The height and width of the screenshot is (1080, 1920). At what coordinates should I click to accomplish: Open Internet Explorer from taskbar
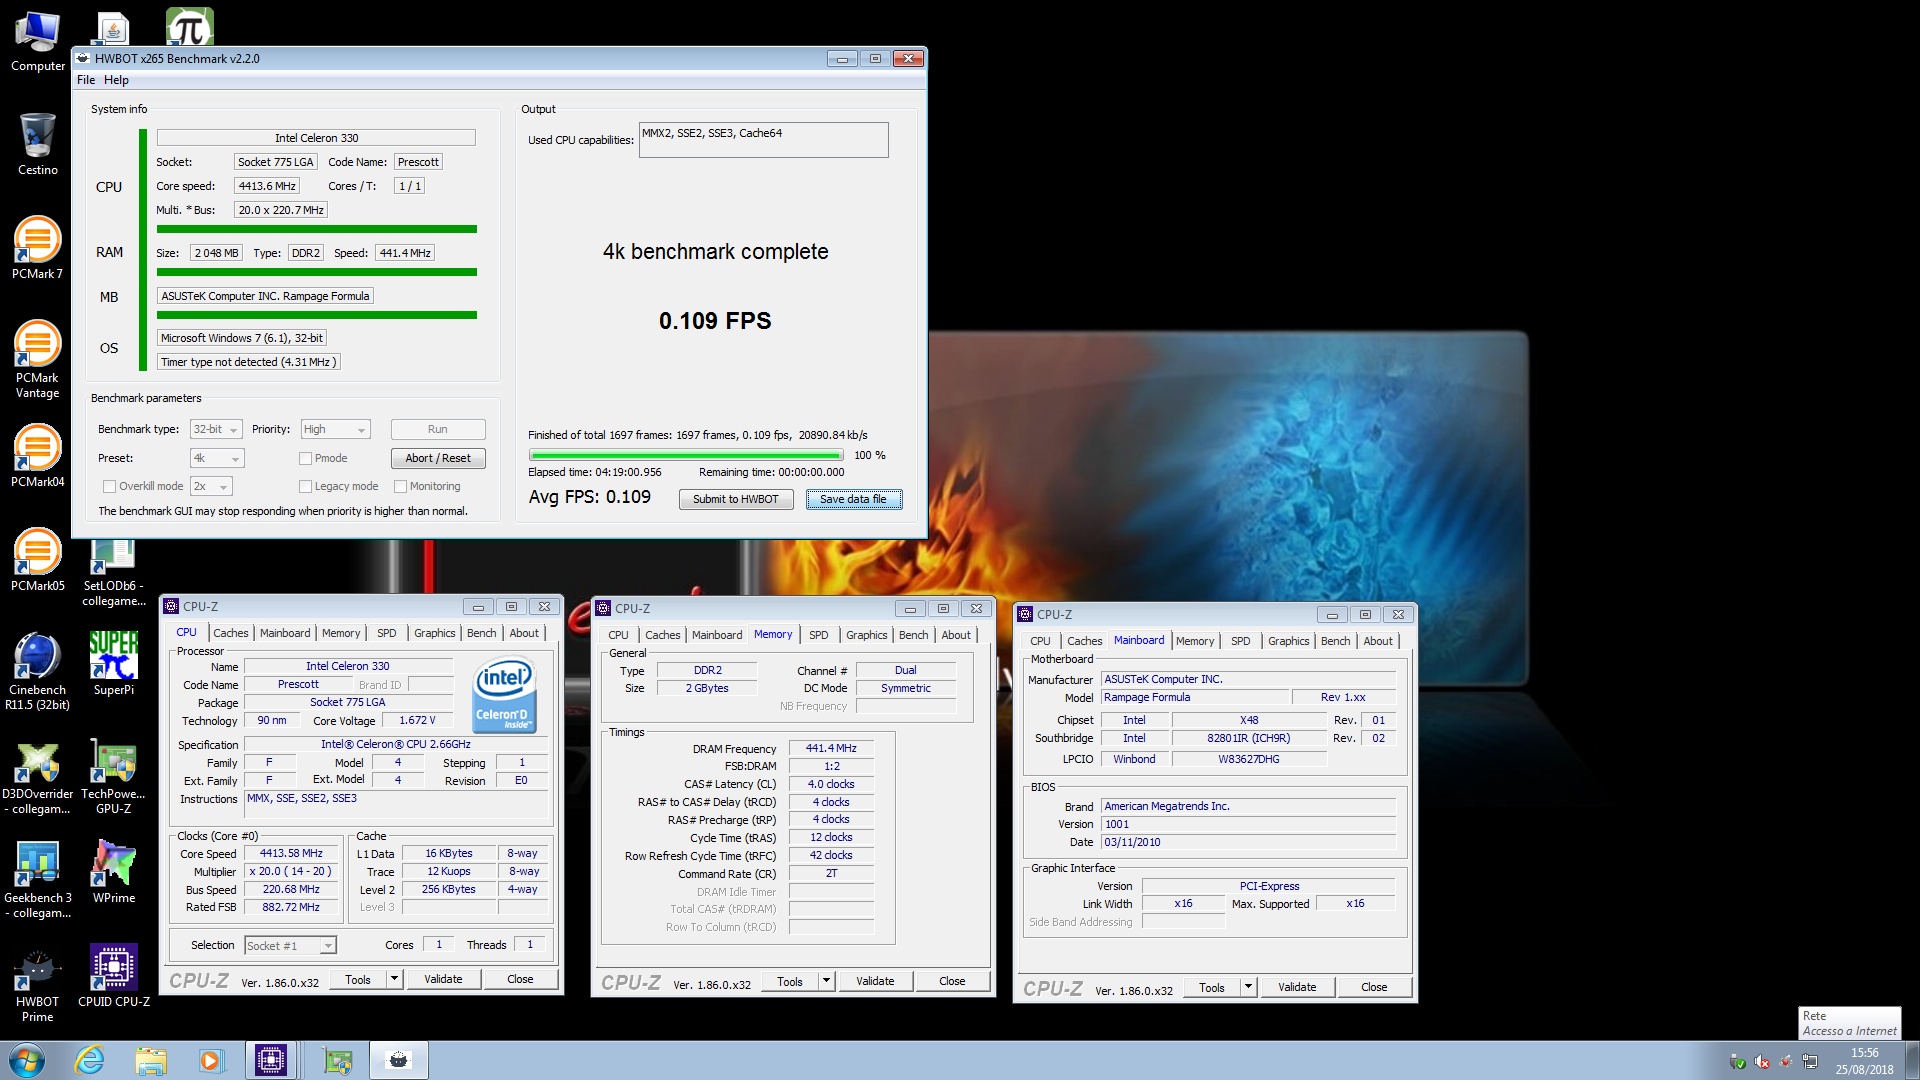(x=90, y=1060)
